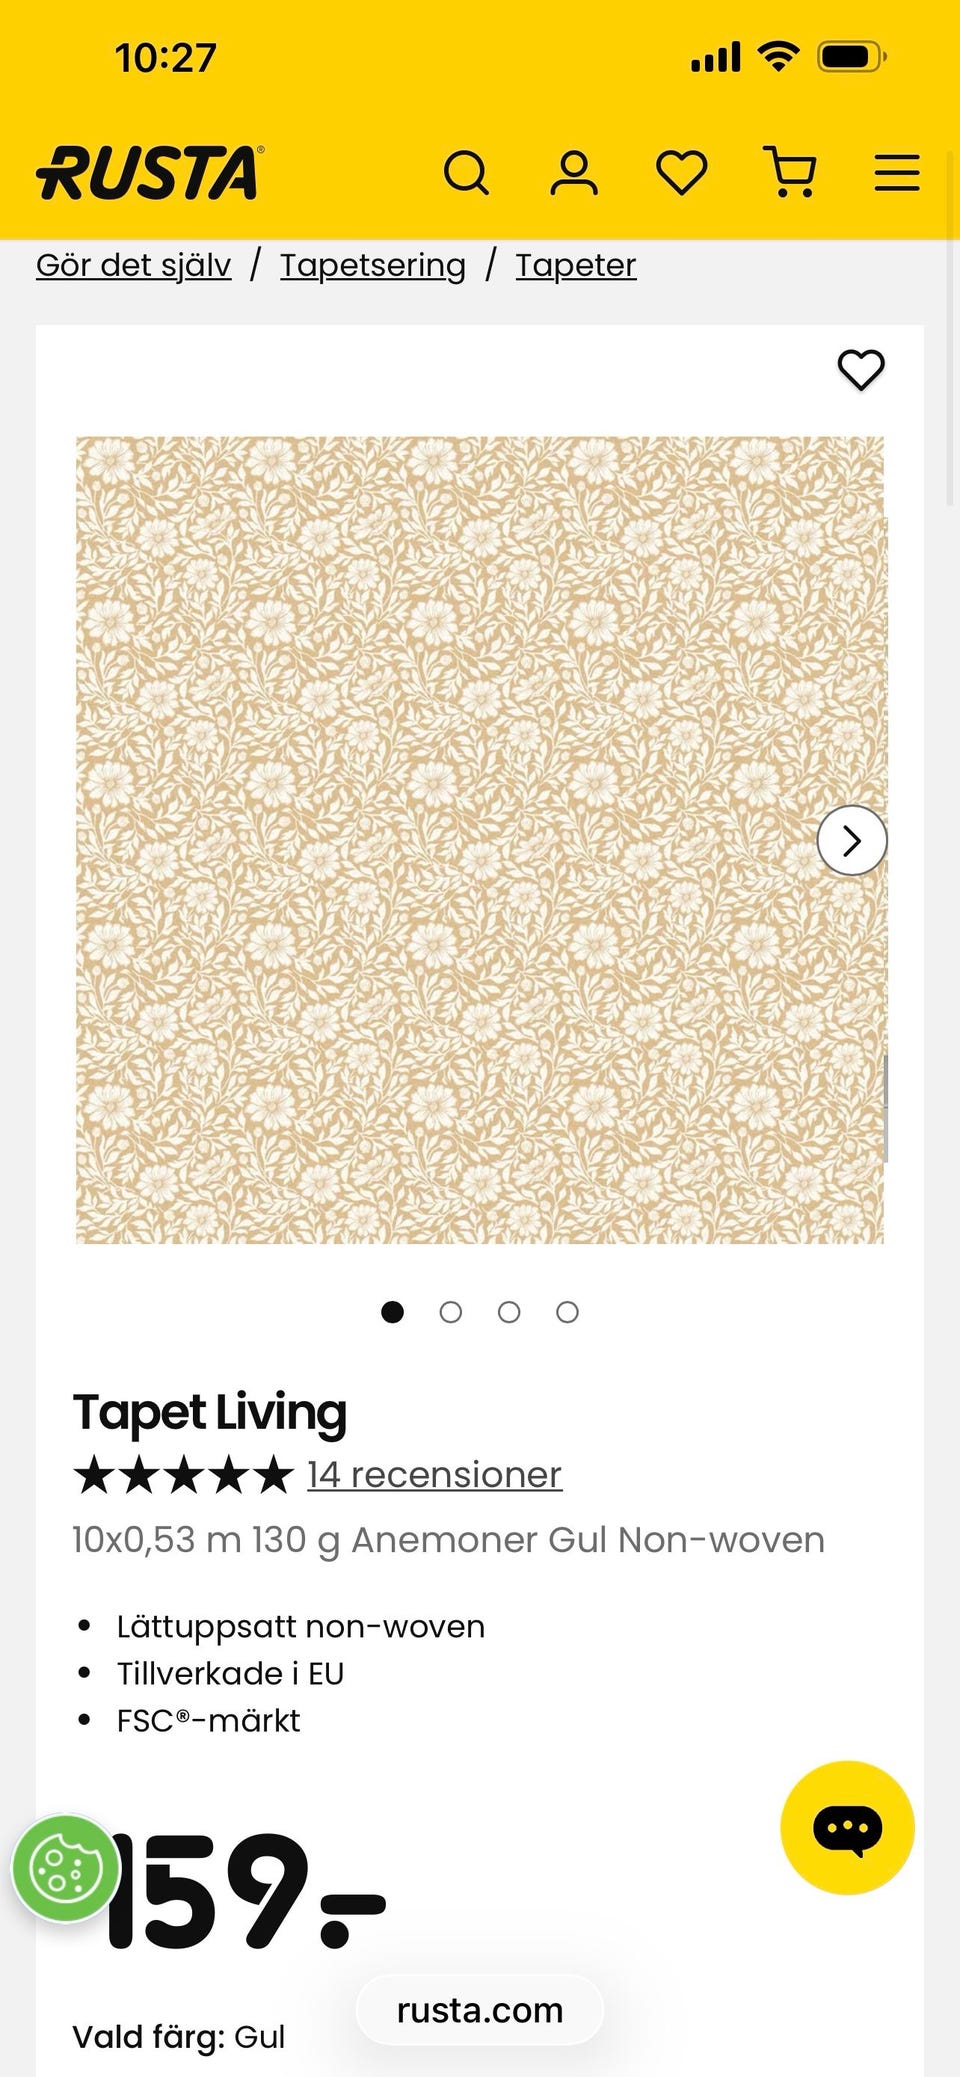Go to Gör det själv breadcrumb

pos(134,265)
